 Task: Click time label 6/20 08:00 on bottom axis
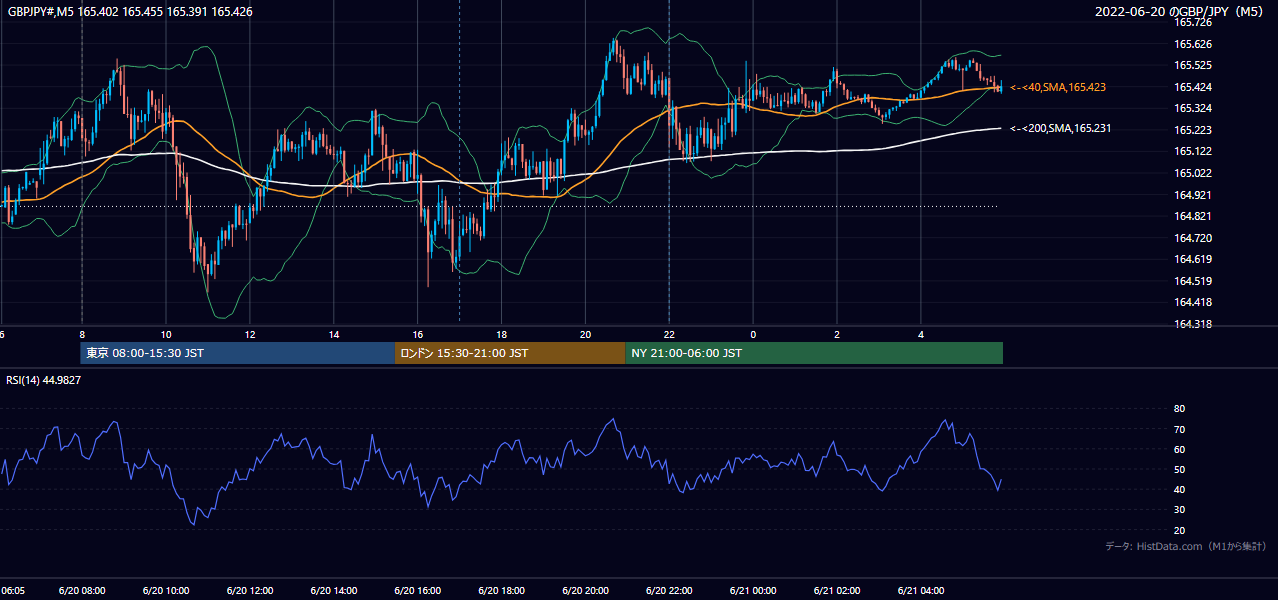(x=82, y=591)
